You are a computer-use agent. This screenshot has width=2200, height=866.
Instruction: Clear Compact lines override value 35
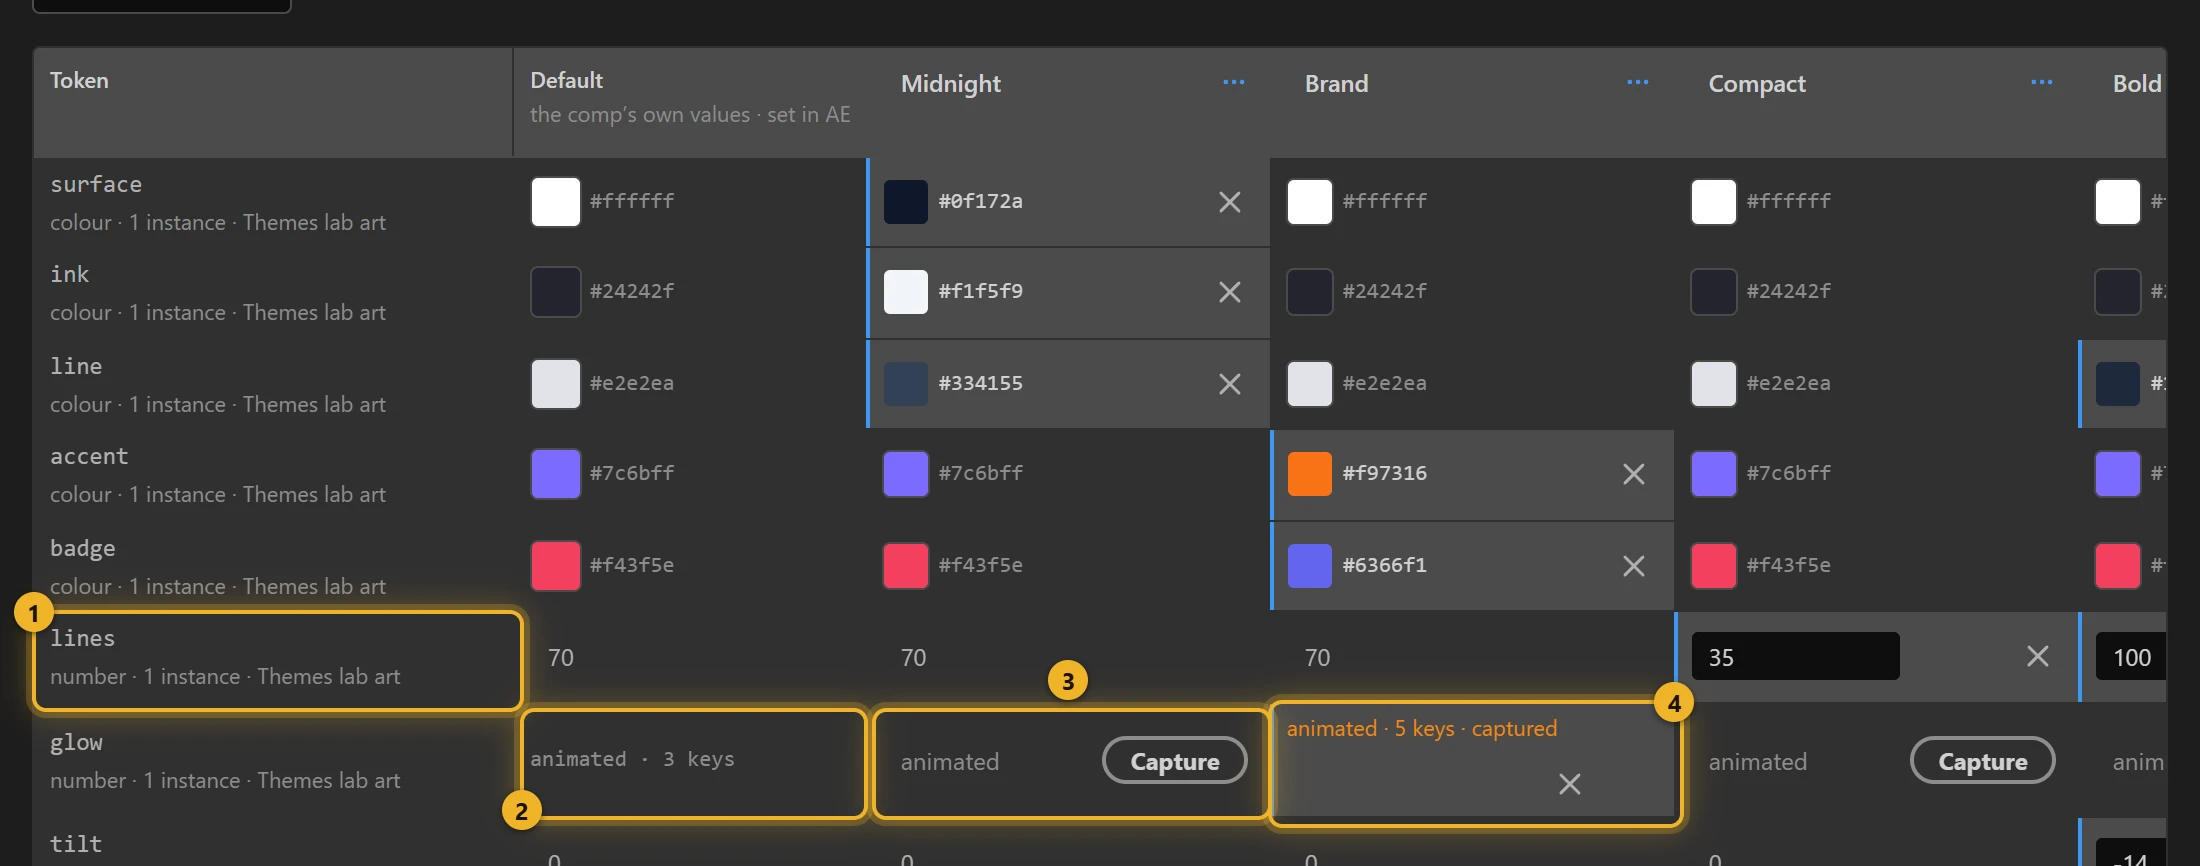pos(2037,656)
